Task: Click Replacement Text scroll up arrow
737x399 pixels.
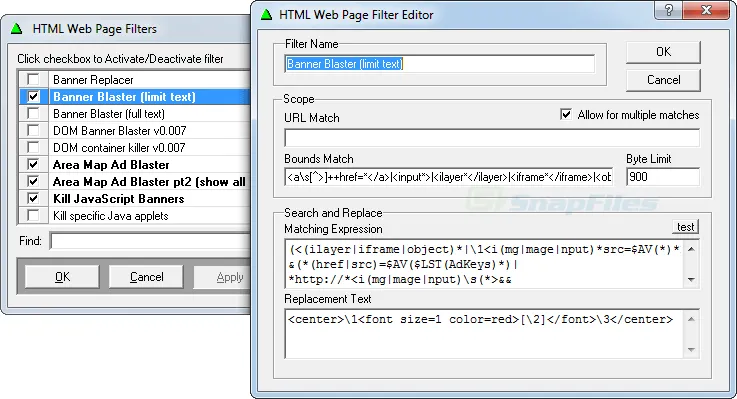Action: point(691,319)
